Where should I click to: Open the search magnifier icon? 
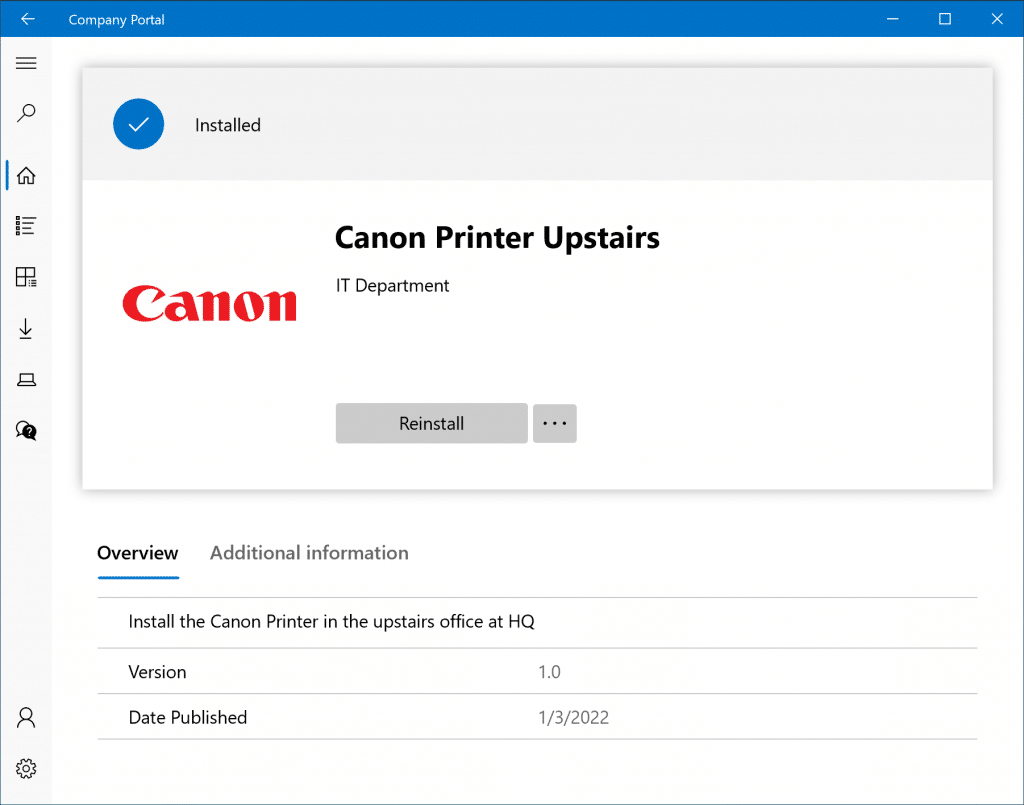tap(27, 113)
